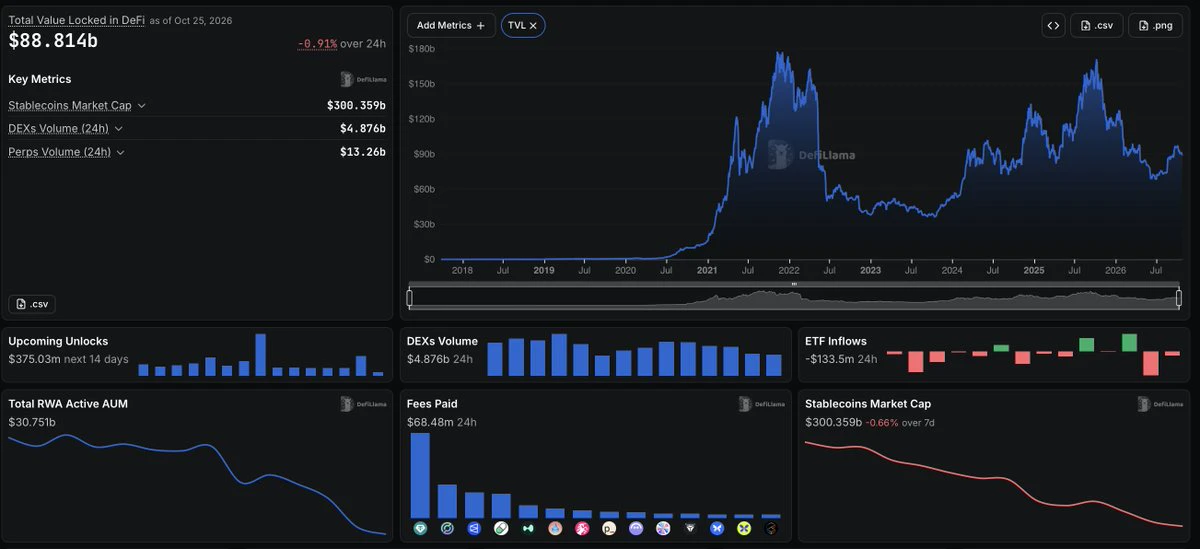Screen dimensions: 1200x549
Task: Click the blue triangle-logo icon under Fees Paid
Action: 474,528
